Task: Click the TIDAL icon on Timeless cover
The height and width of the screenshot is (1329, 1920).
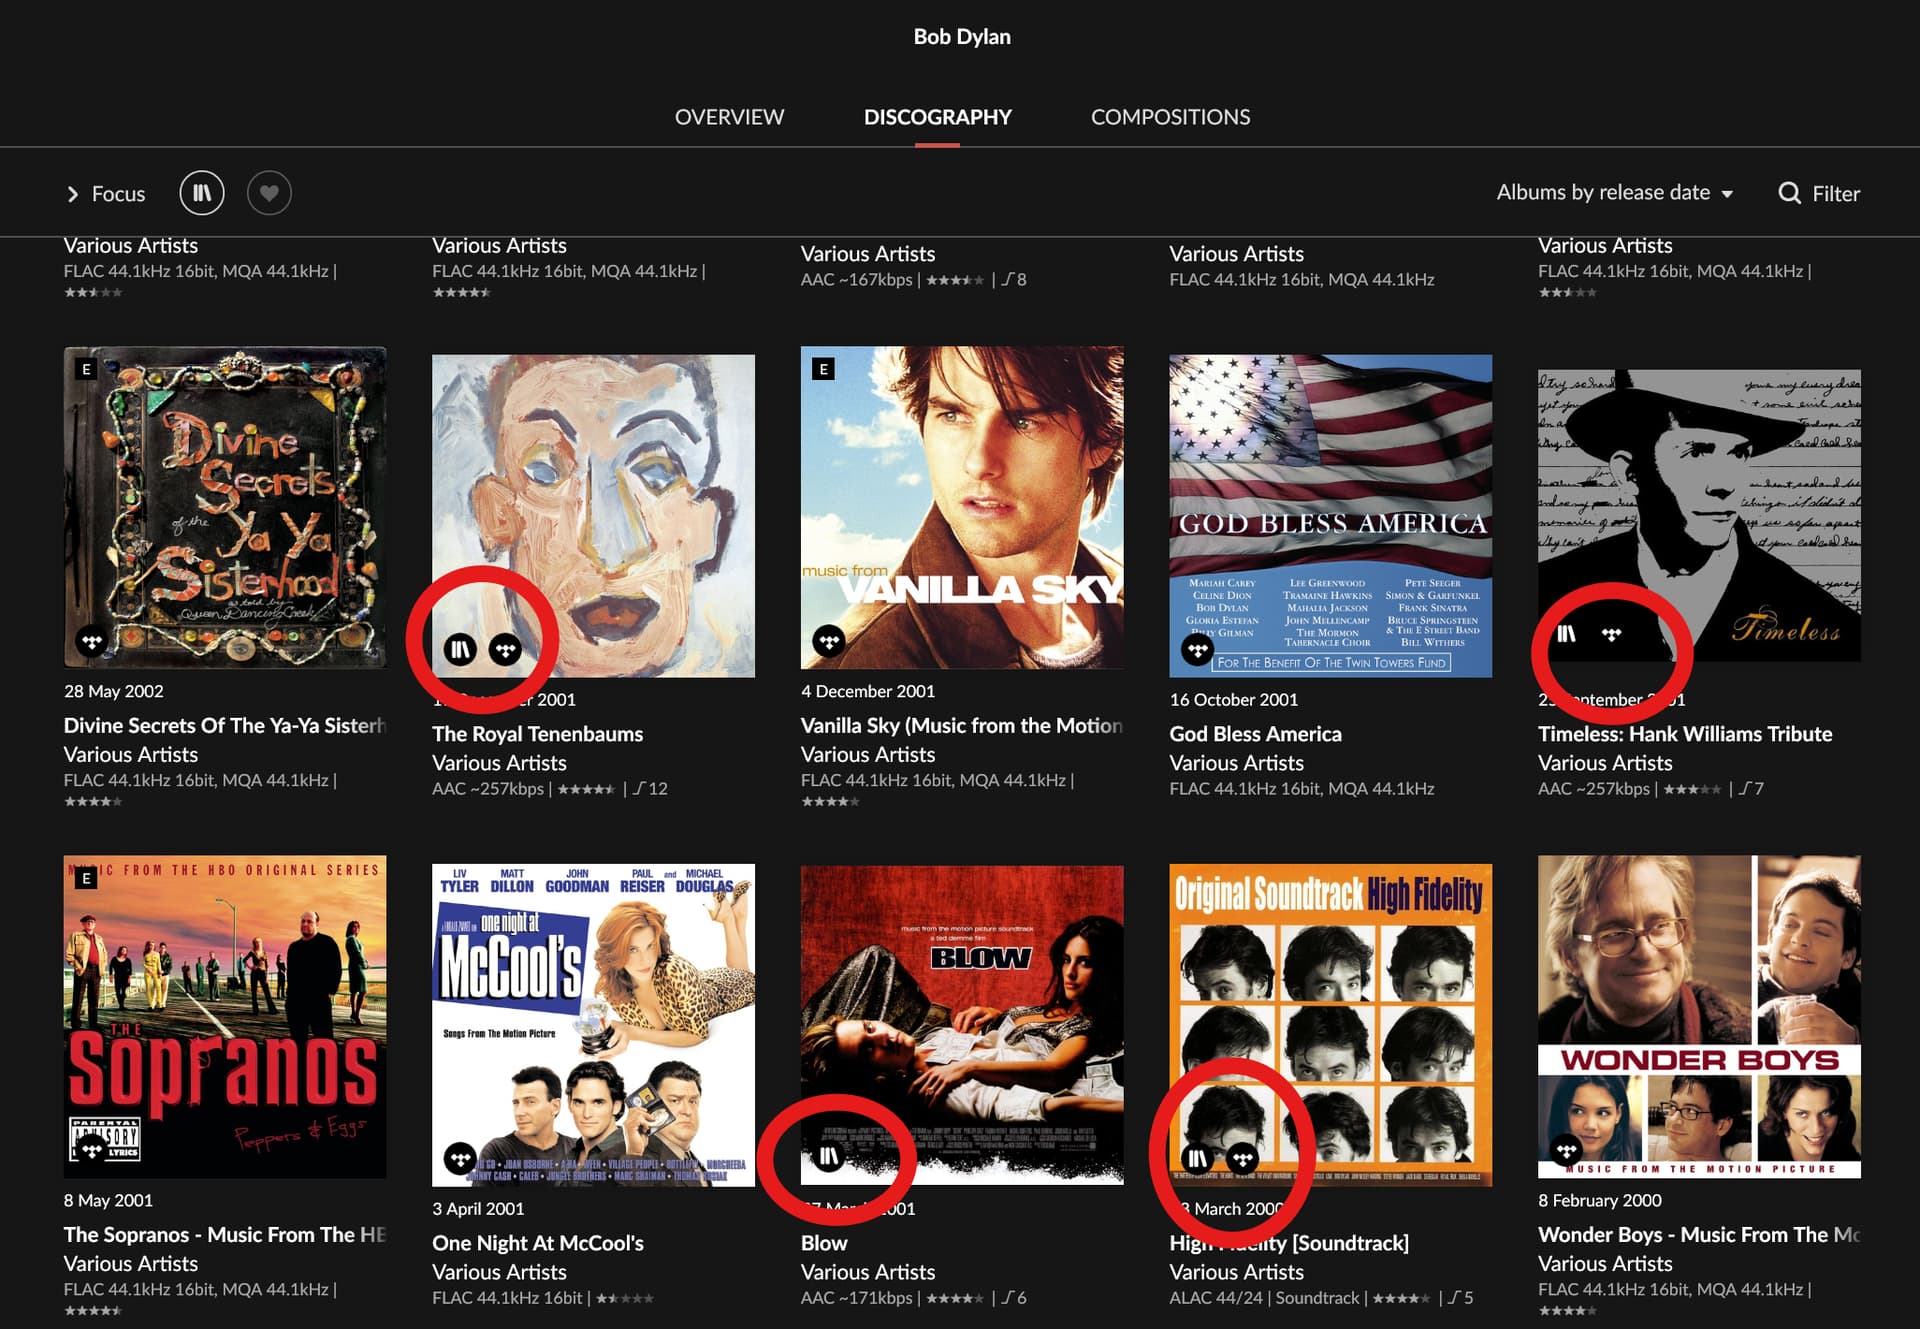Action: pos(1611,634)
